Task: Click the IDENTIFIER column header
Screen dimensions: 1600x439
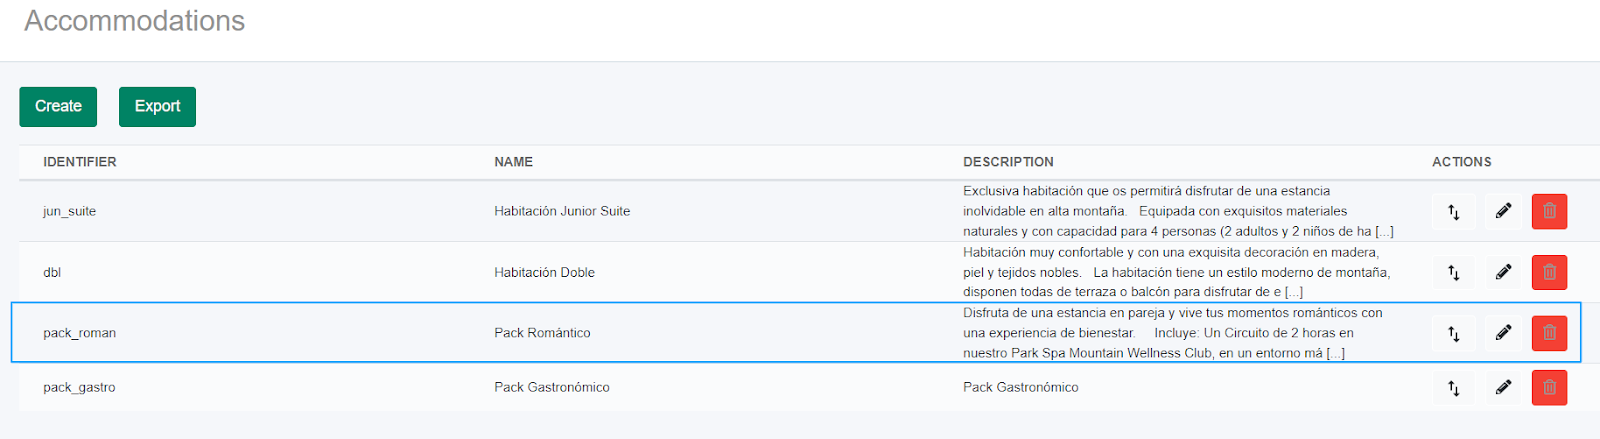Action: pos(80,162)
